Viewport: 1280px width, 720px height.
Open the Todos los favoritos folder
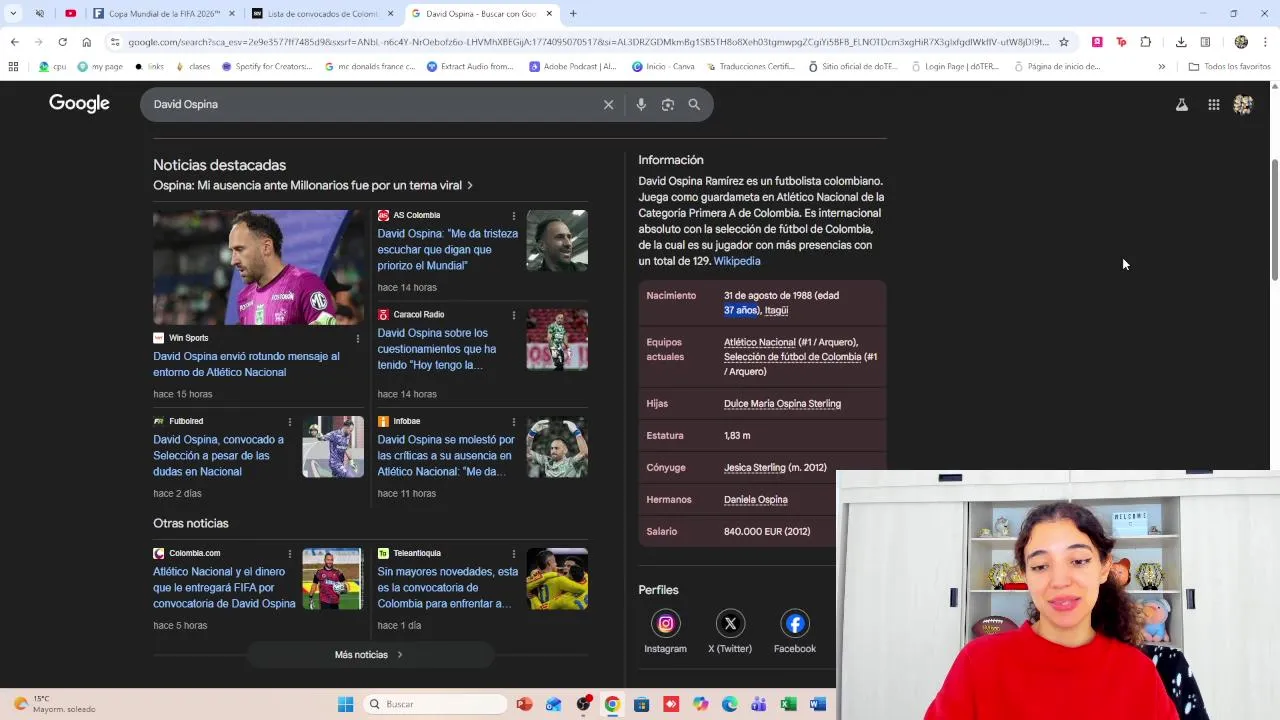(1230, 67)
